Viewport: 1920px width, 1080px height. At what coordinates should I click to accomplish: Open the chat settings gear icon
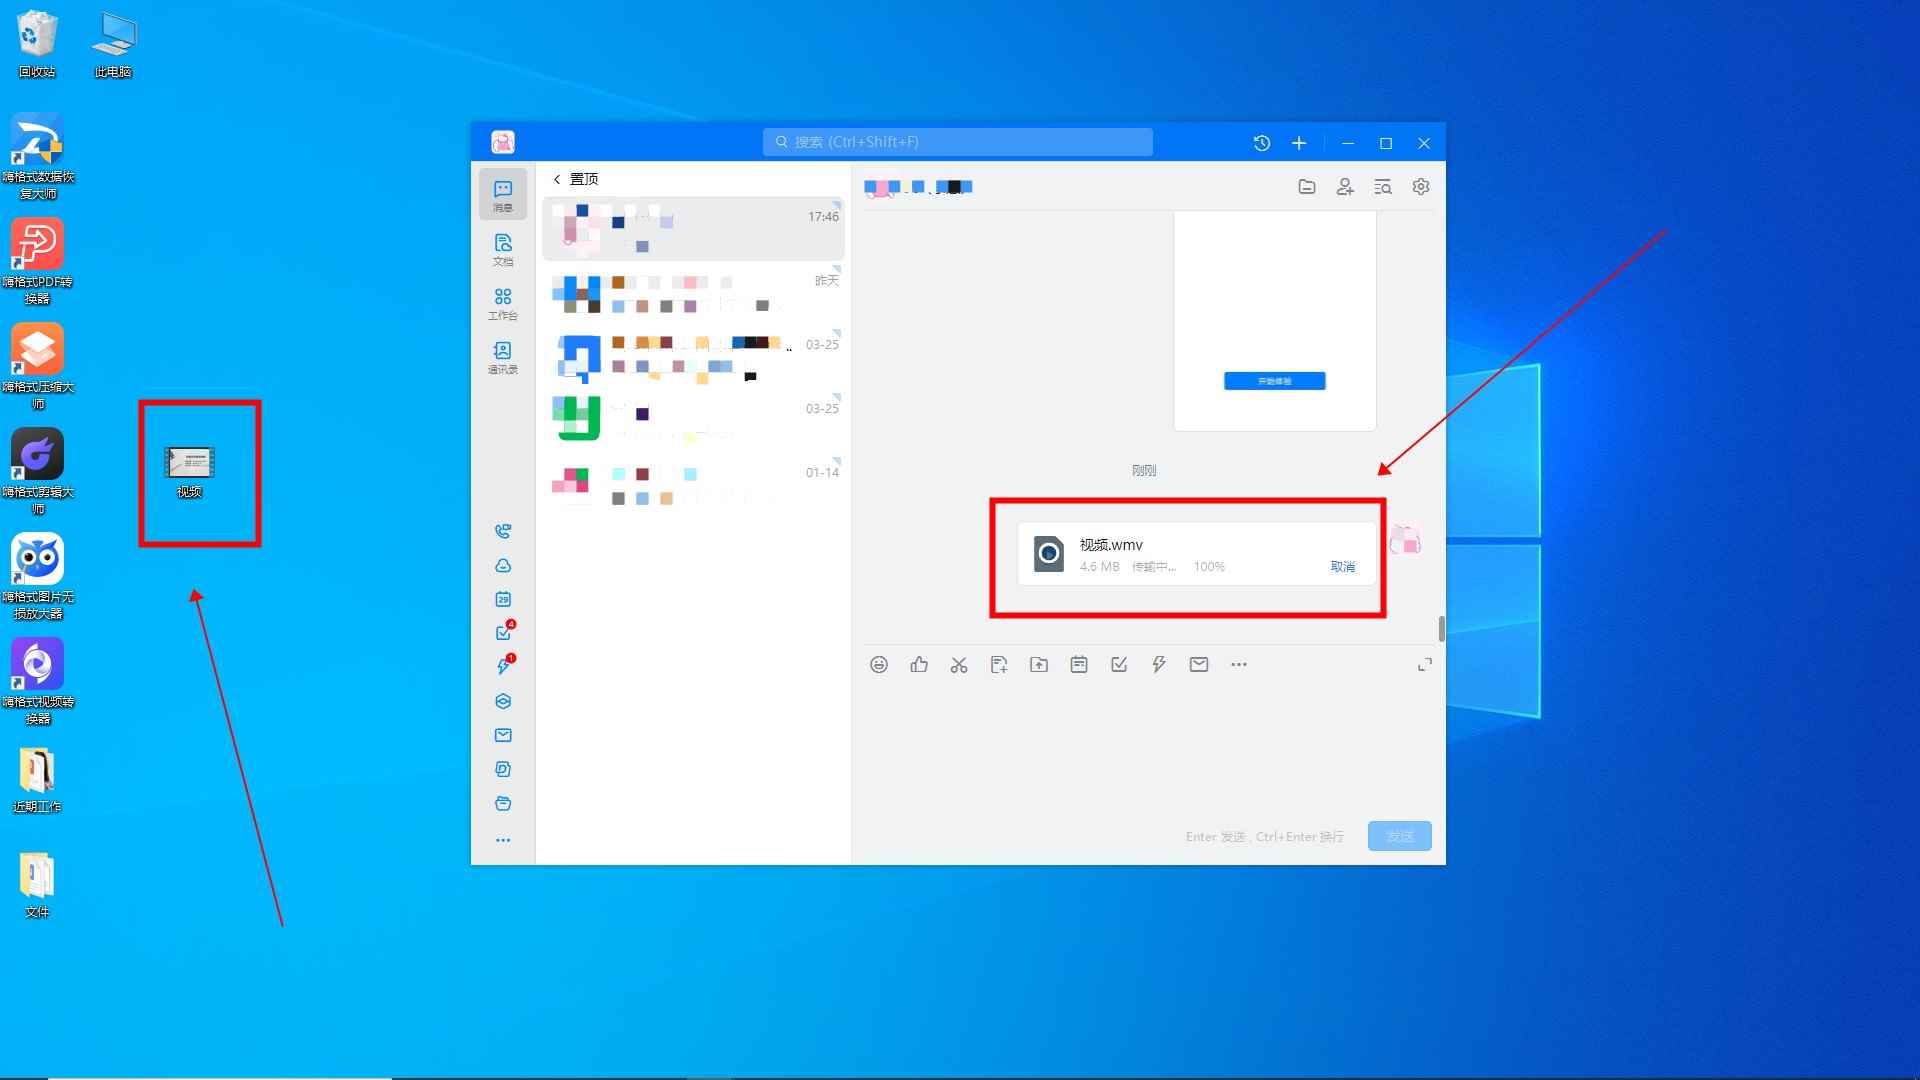1421,187
